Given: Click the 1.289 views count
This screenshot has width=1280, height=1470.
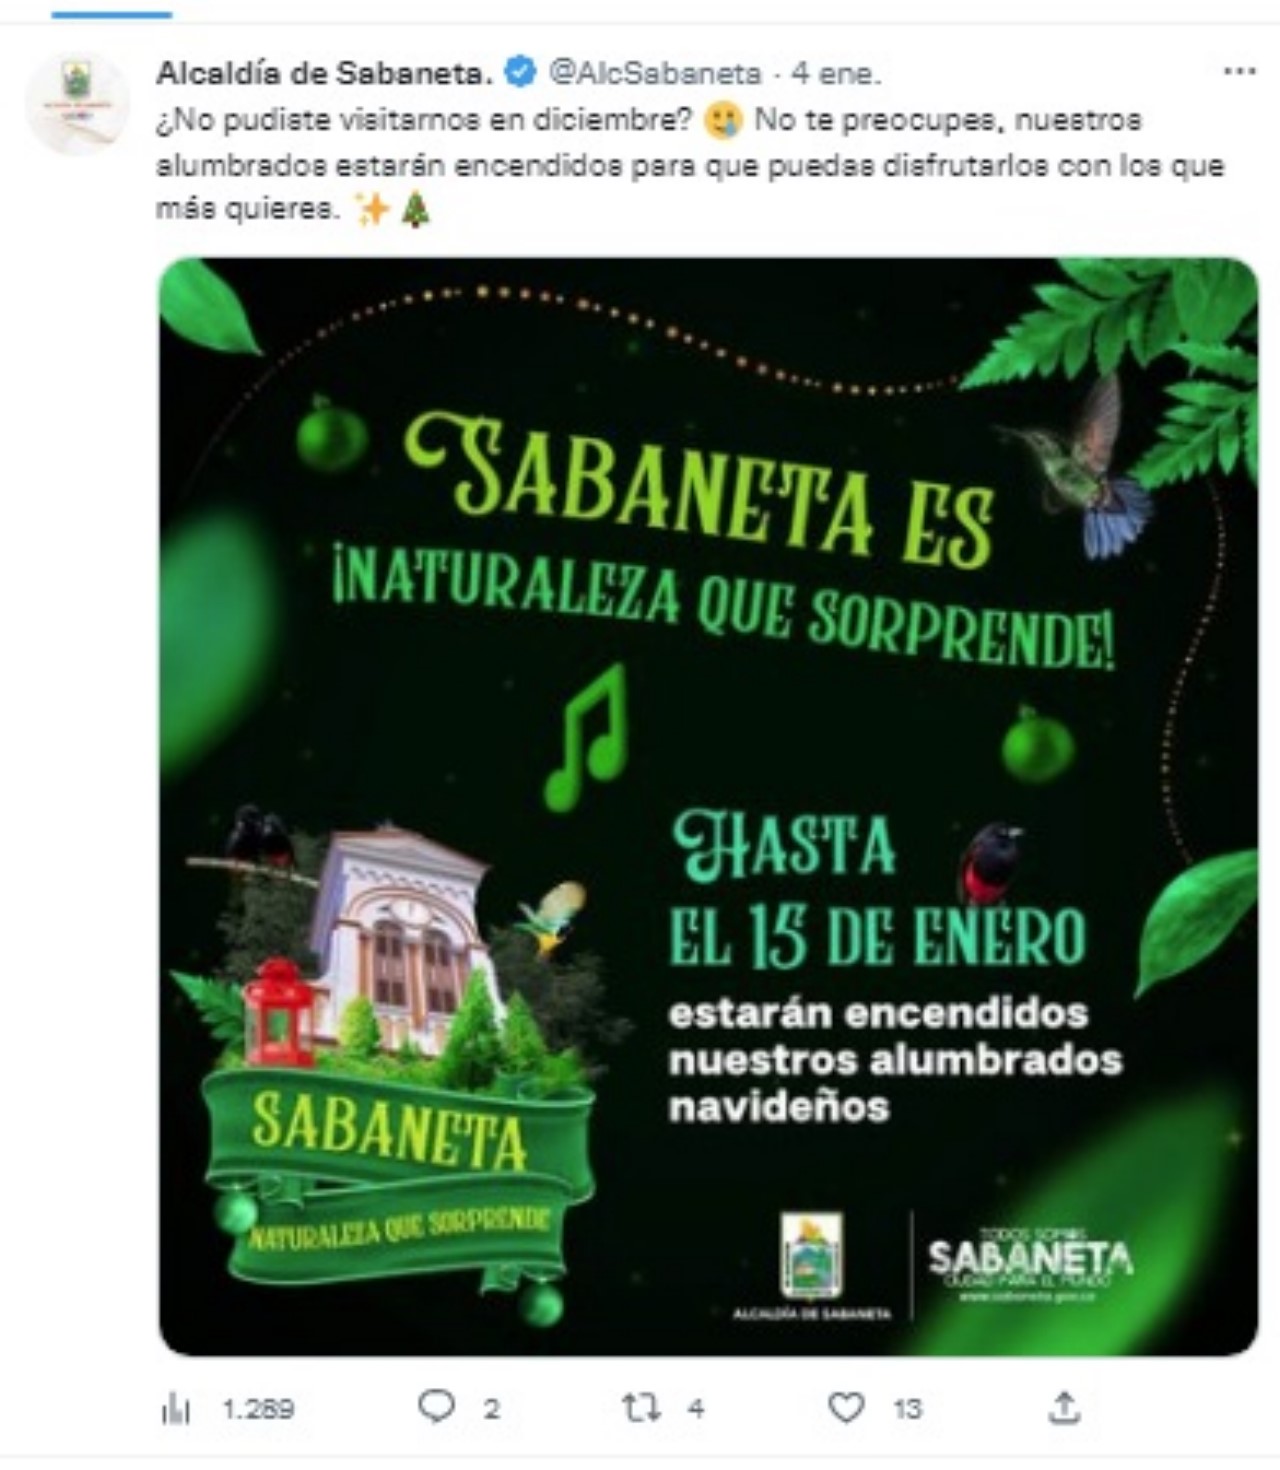Looking at the screenshot, I should (x=258, y=1409).
